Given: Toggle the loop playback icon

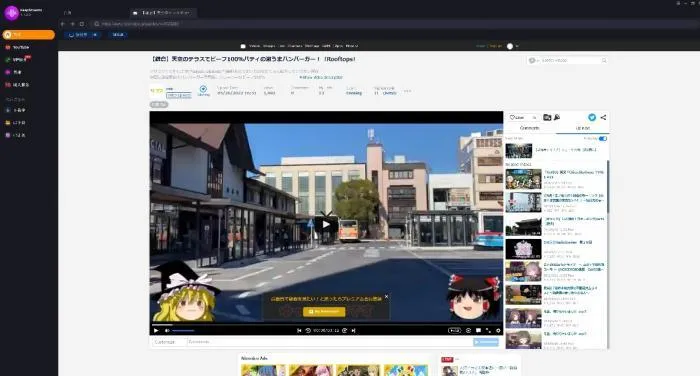Looking at the screenshot, I should (x=468, y=331).
